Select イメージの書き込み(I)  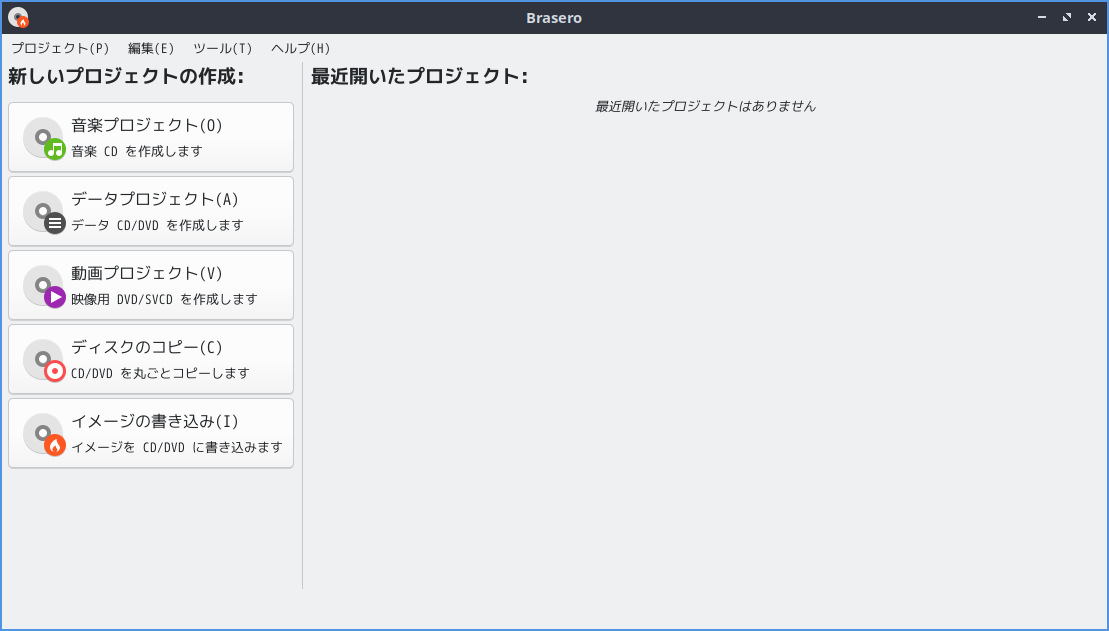151,433
